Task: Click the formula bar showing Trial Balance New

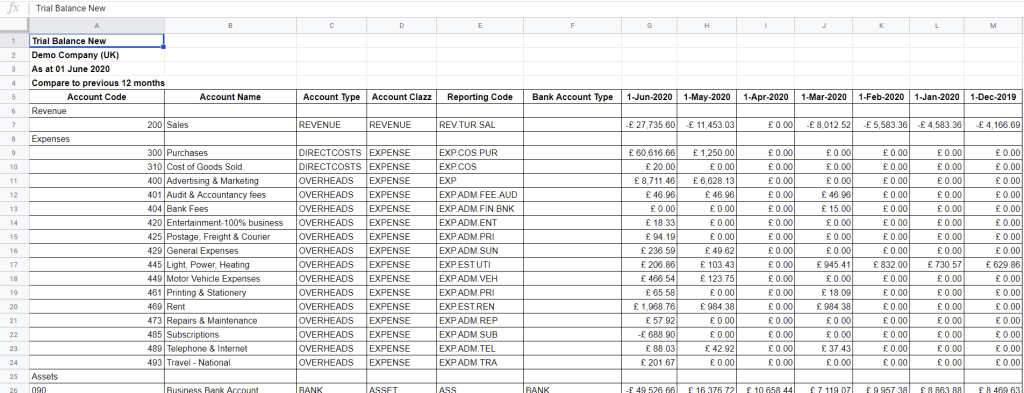Action: [526, 8]
